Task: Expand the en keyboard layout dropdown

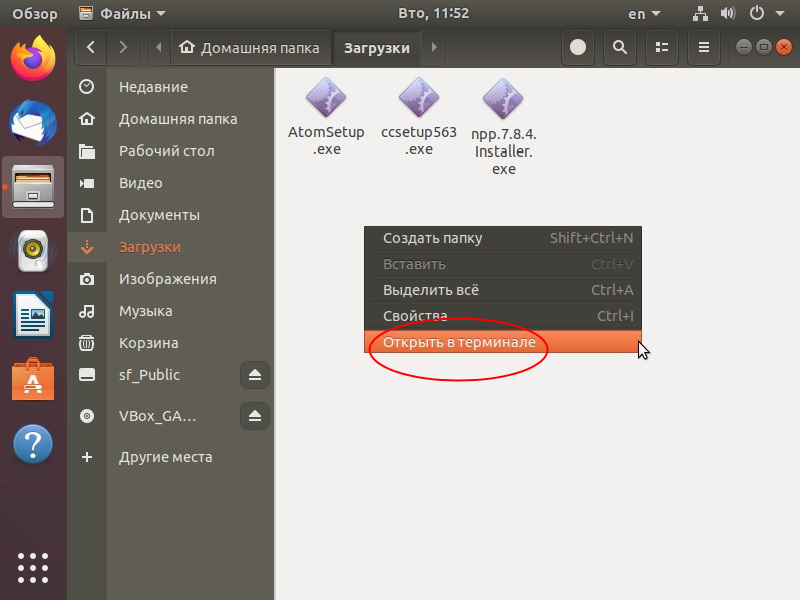Action: click(x=643, y=14)
